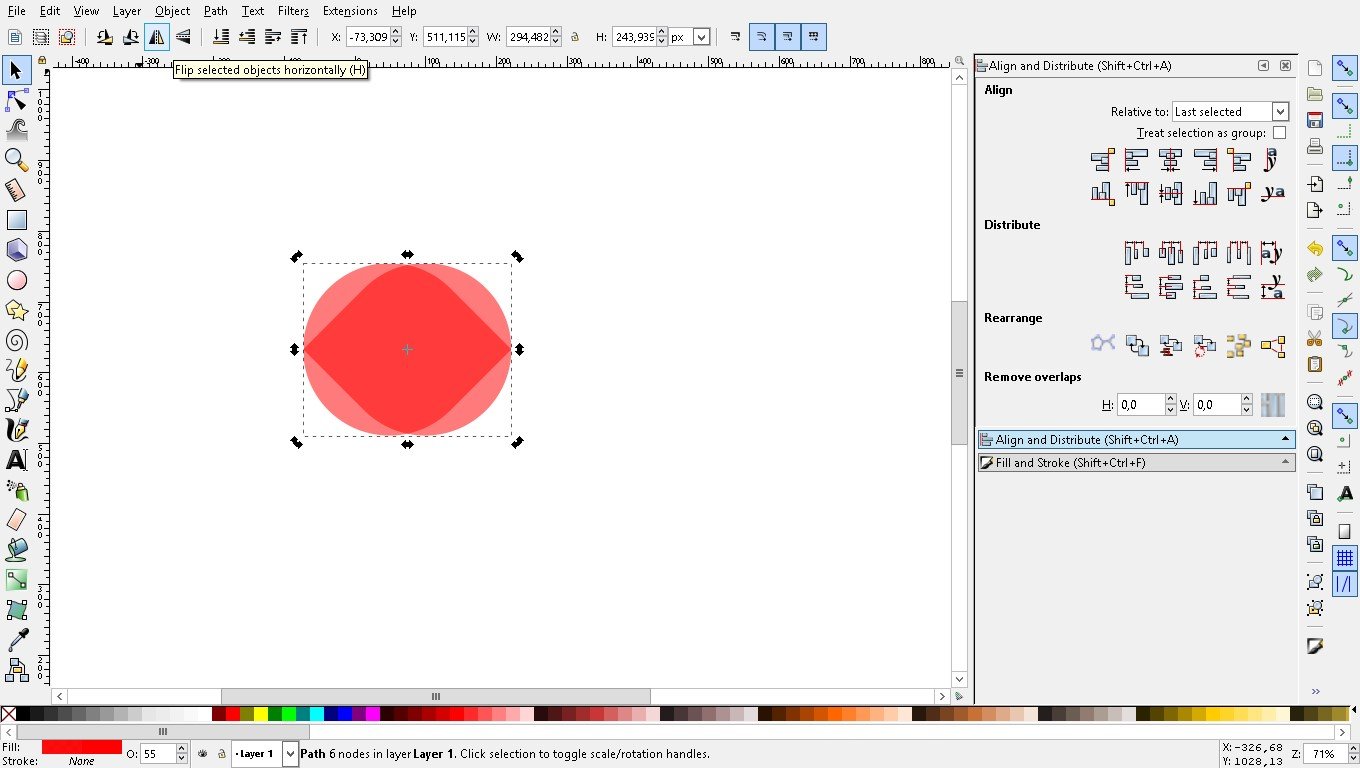Viewport: 1360px width, 768px height.
Task: Select the Zoom tool in toolbox
Action: click(16, 160)
